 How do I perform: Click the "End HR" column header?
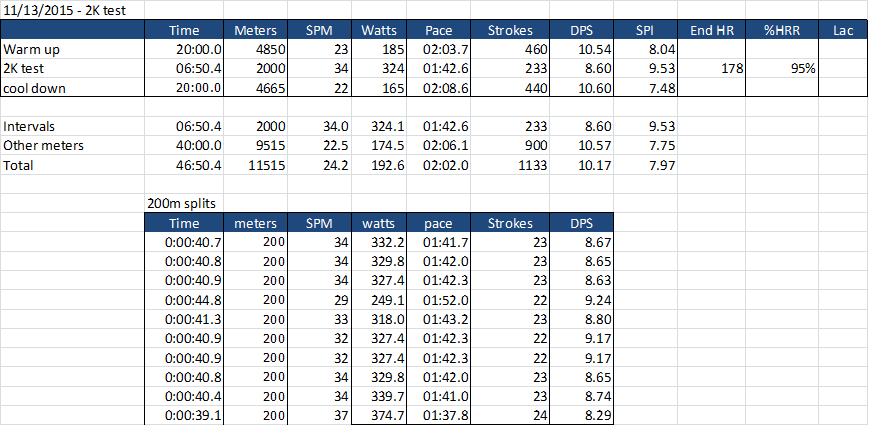click(x=713, y=30)
